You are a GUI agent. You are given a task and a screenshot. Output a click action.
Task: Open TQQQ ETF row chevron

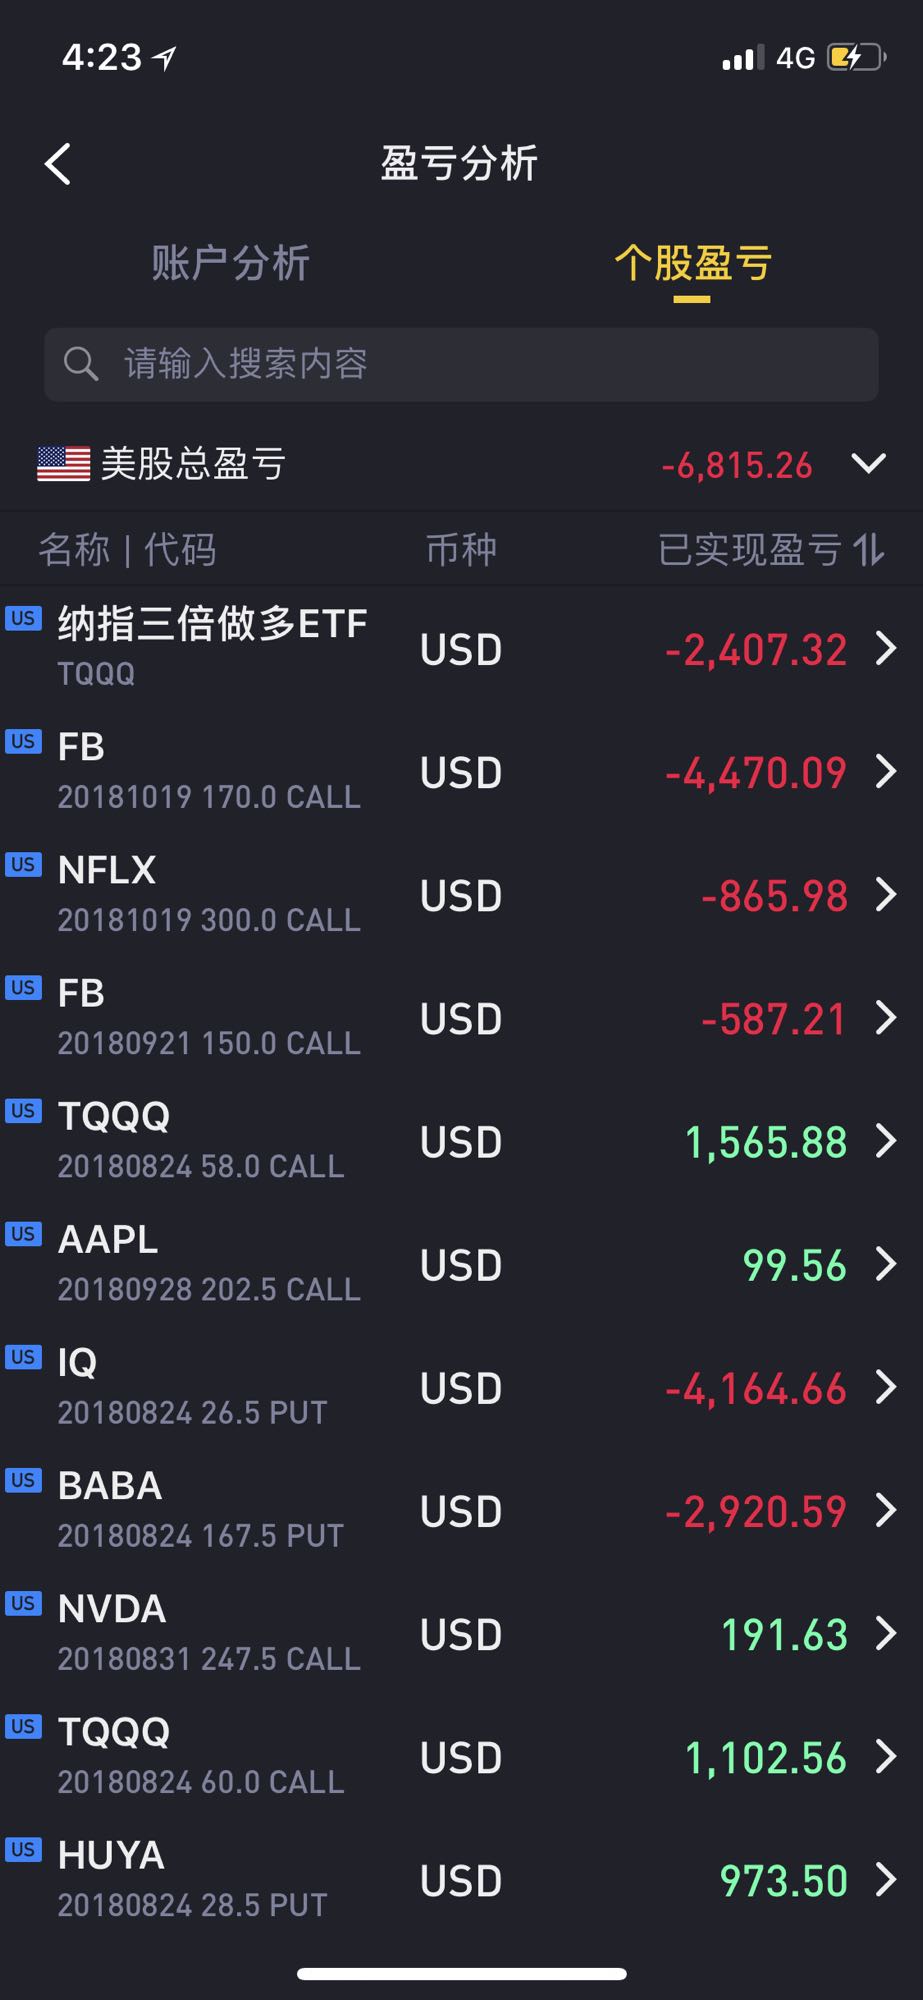(885, 648)
